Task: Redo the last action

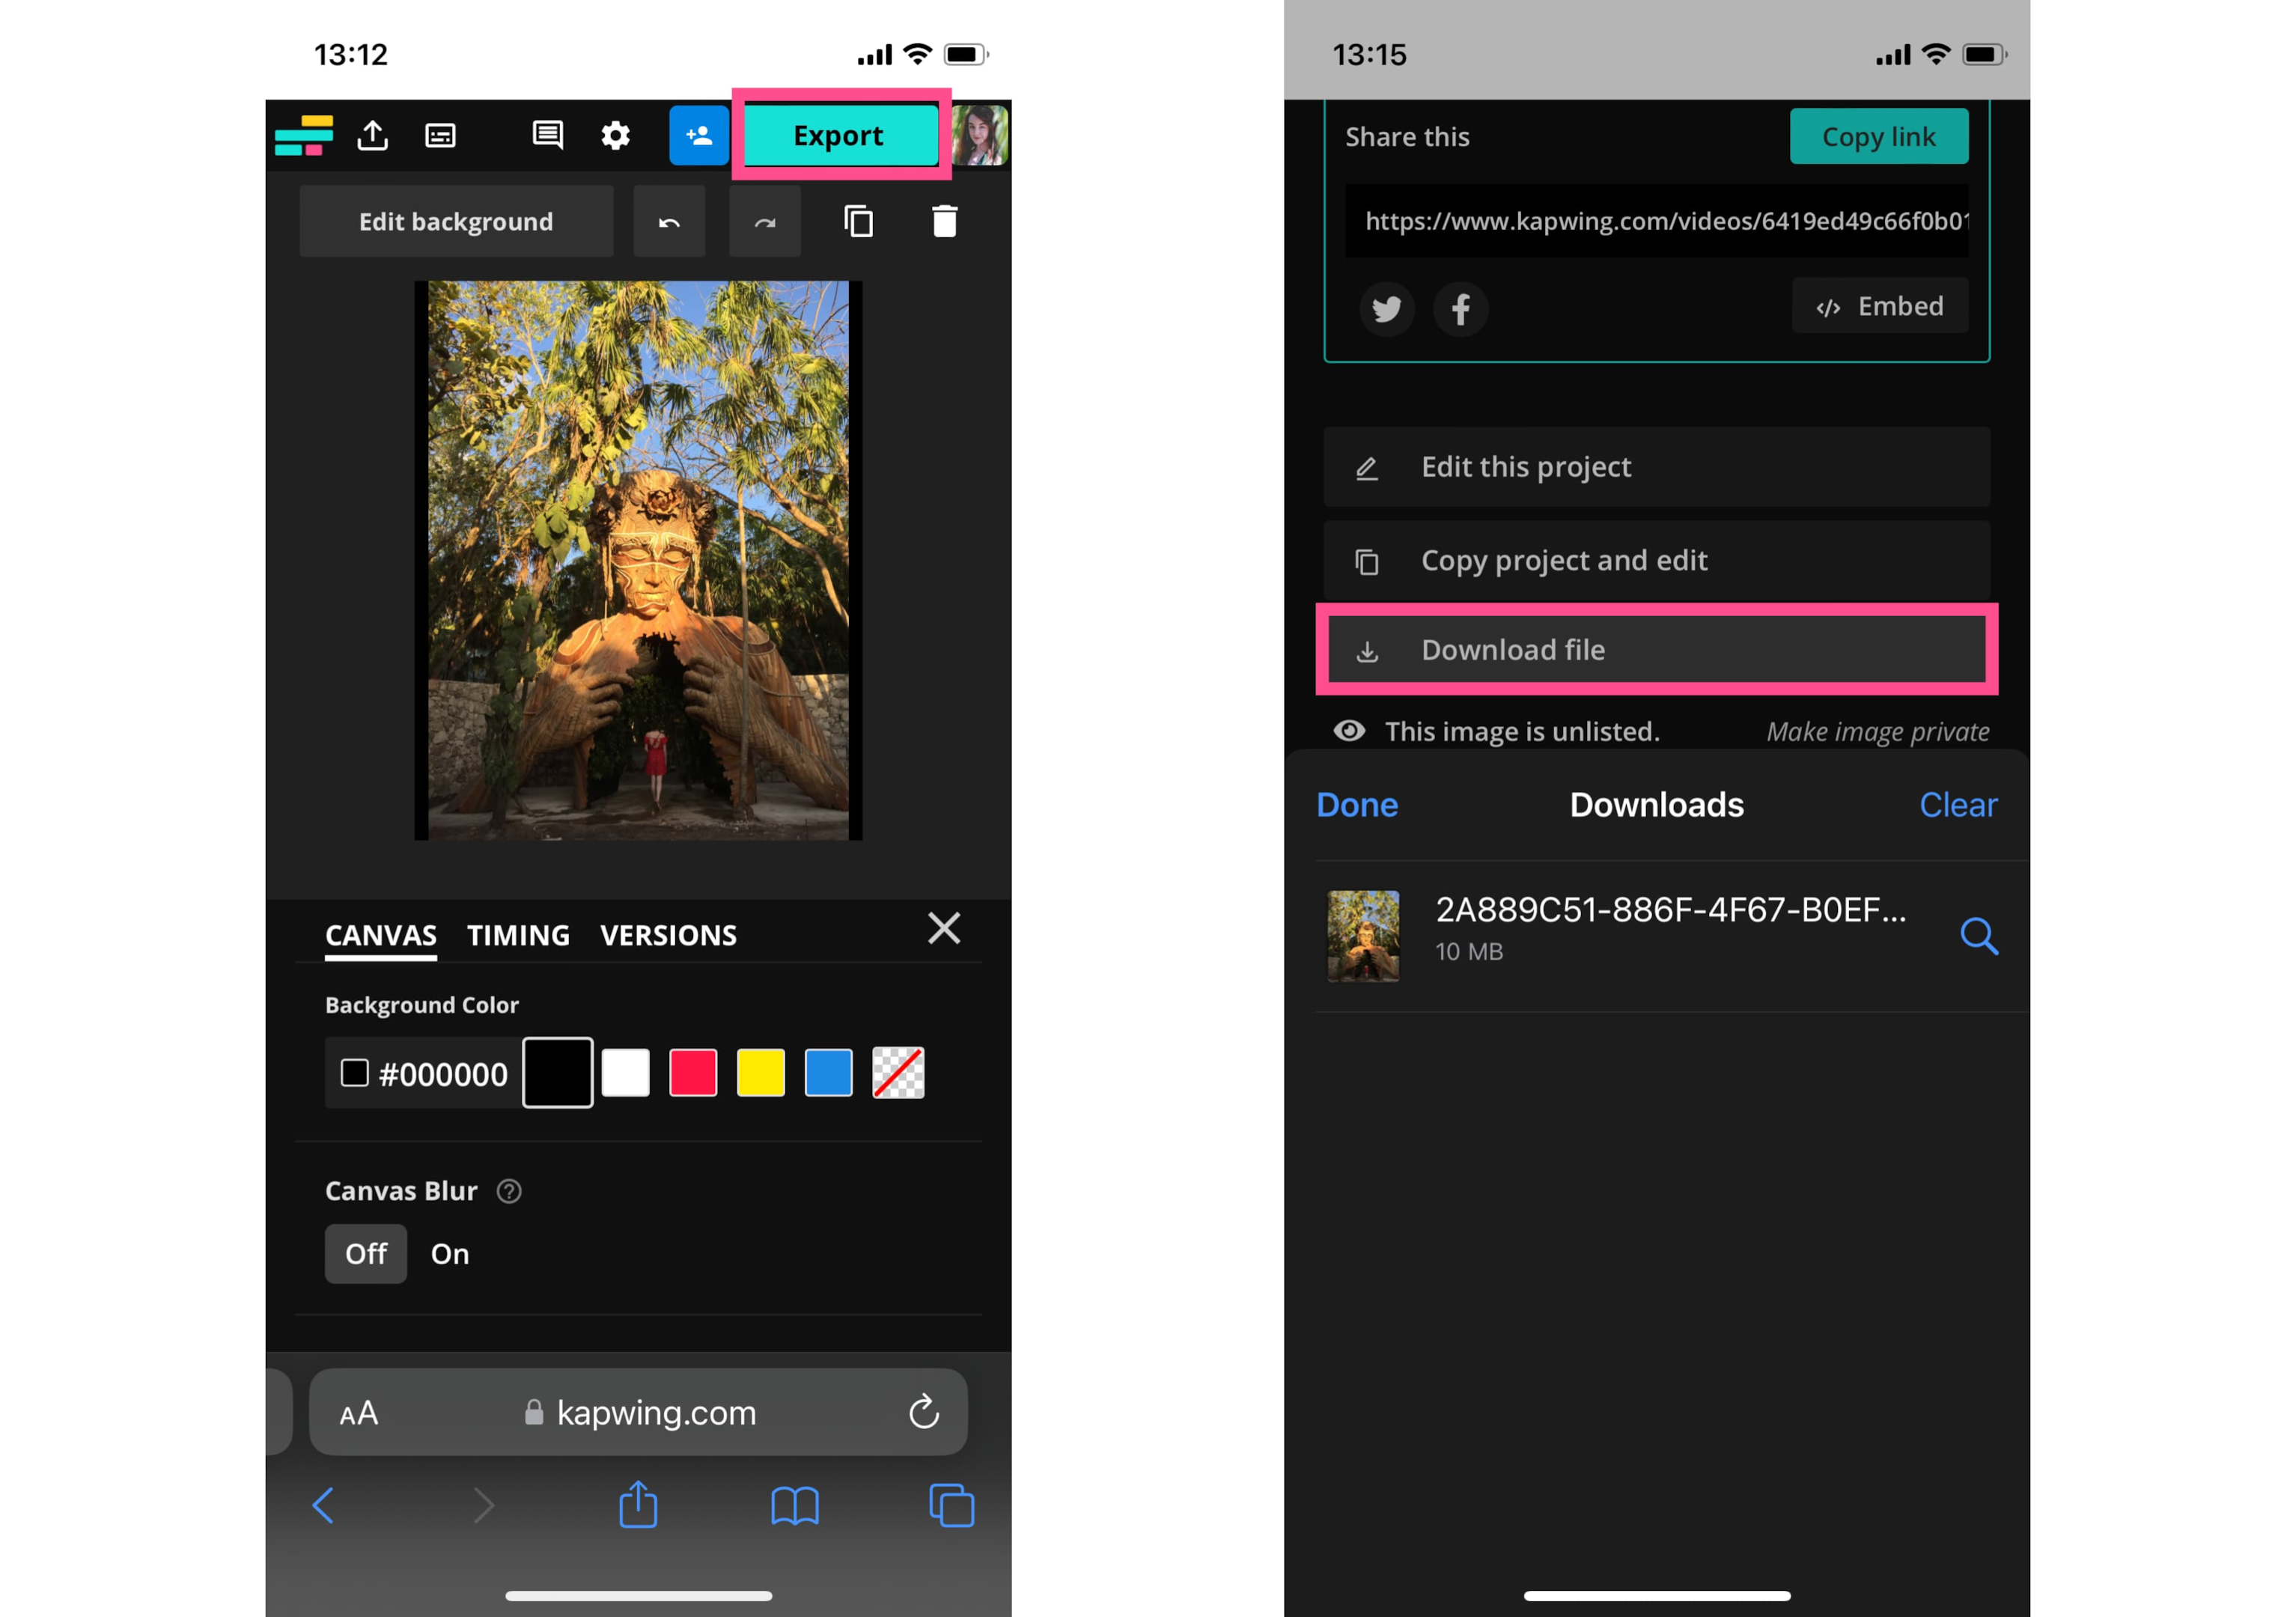Action: click(765, 221)
